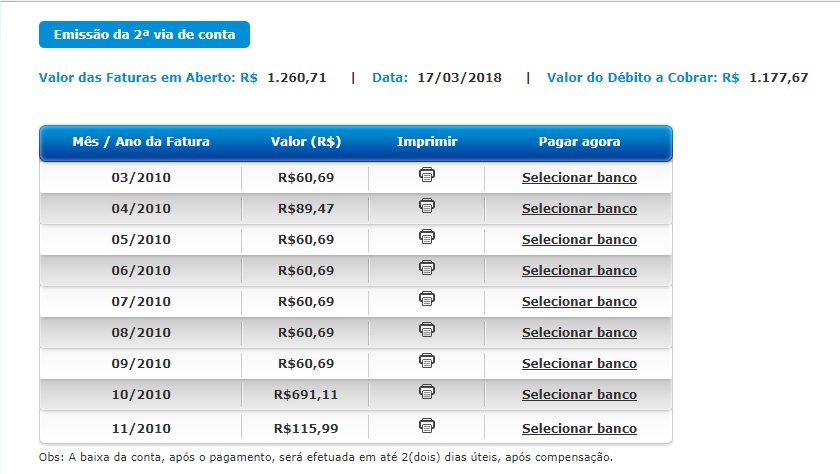Open Selecionar banco for 09/2010
The width and height of the screenshot is (840, 474).
(x=579, y=364)
